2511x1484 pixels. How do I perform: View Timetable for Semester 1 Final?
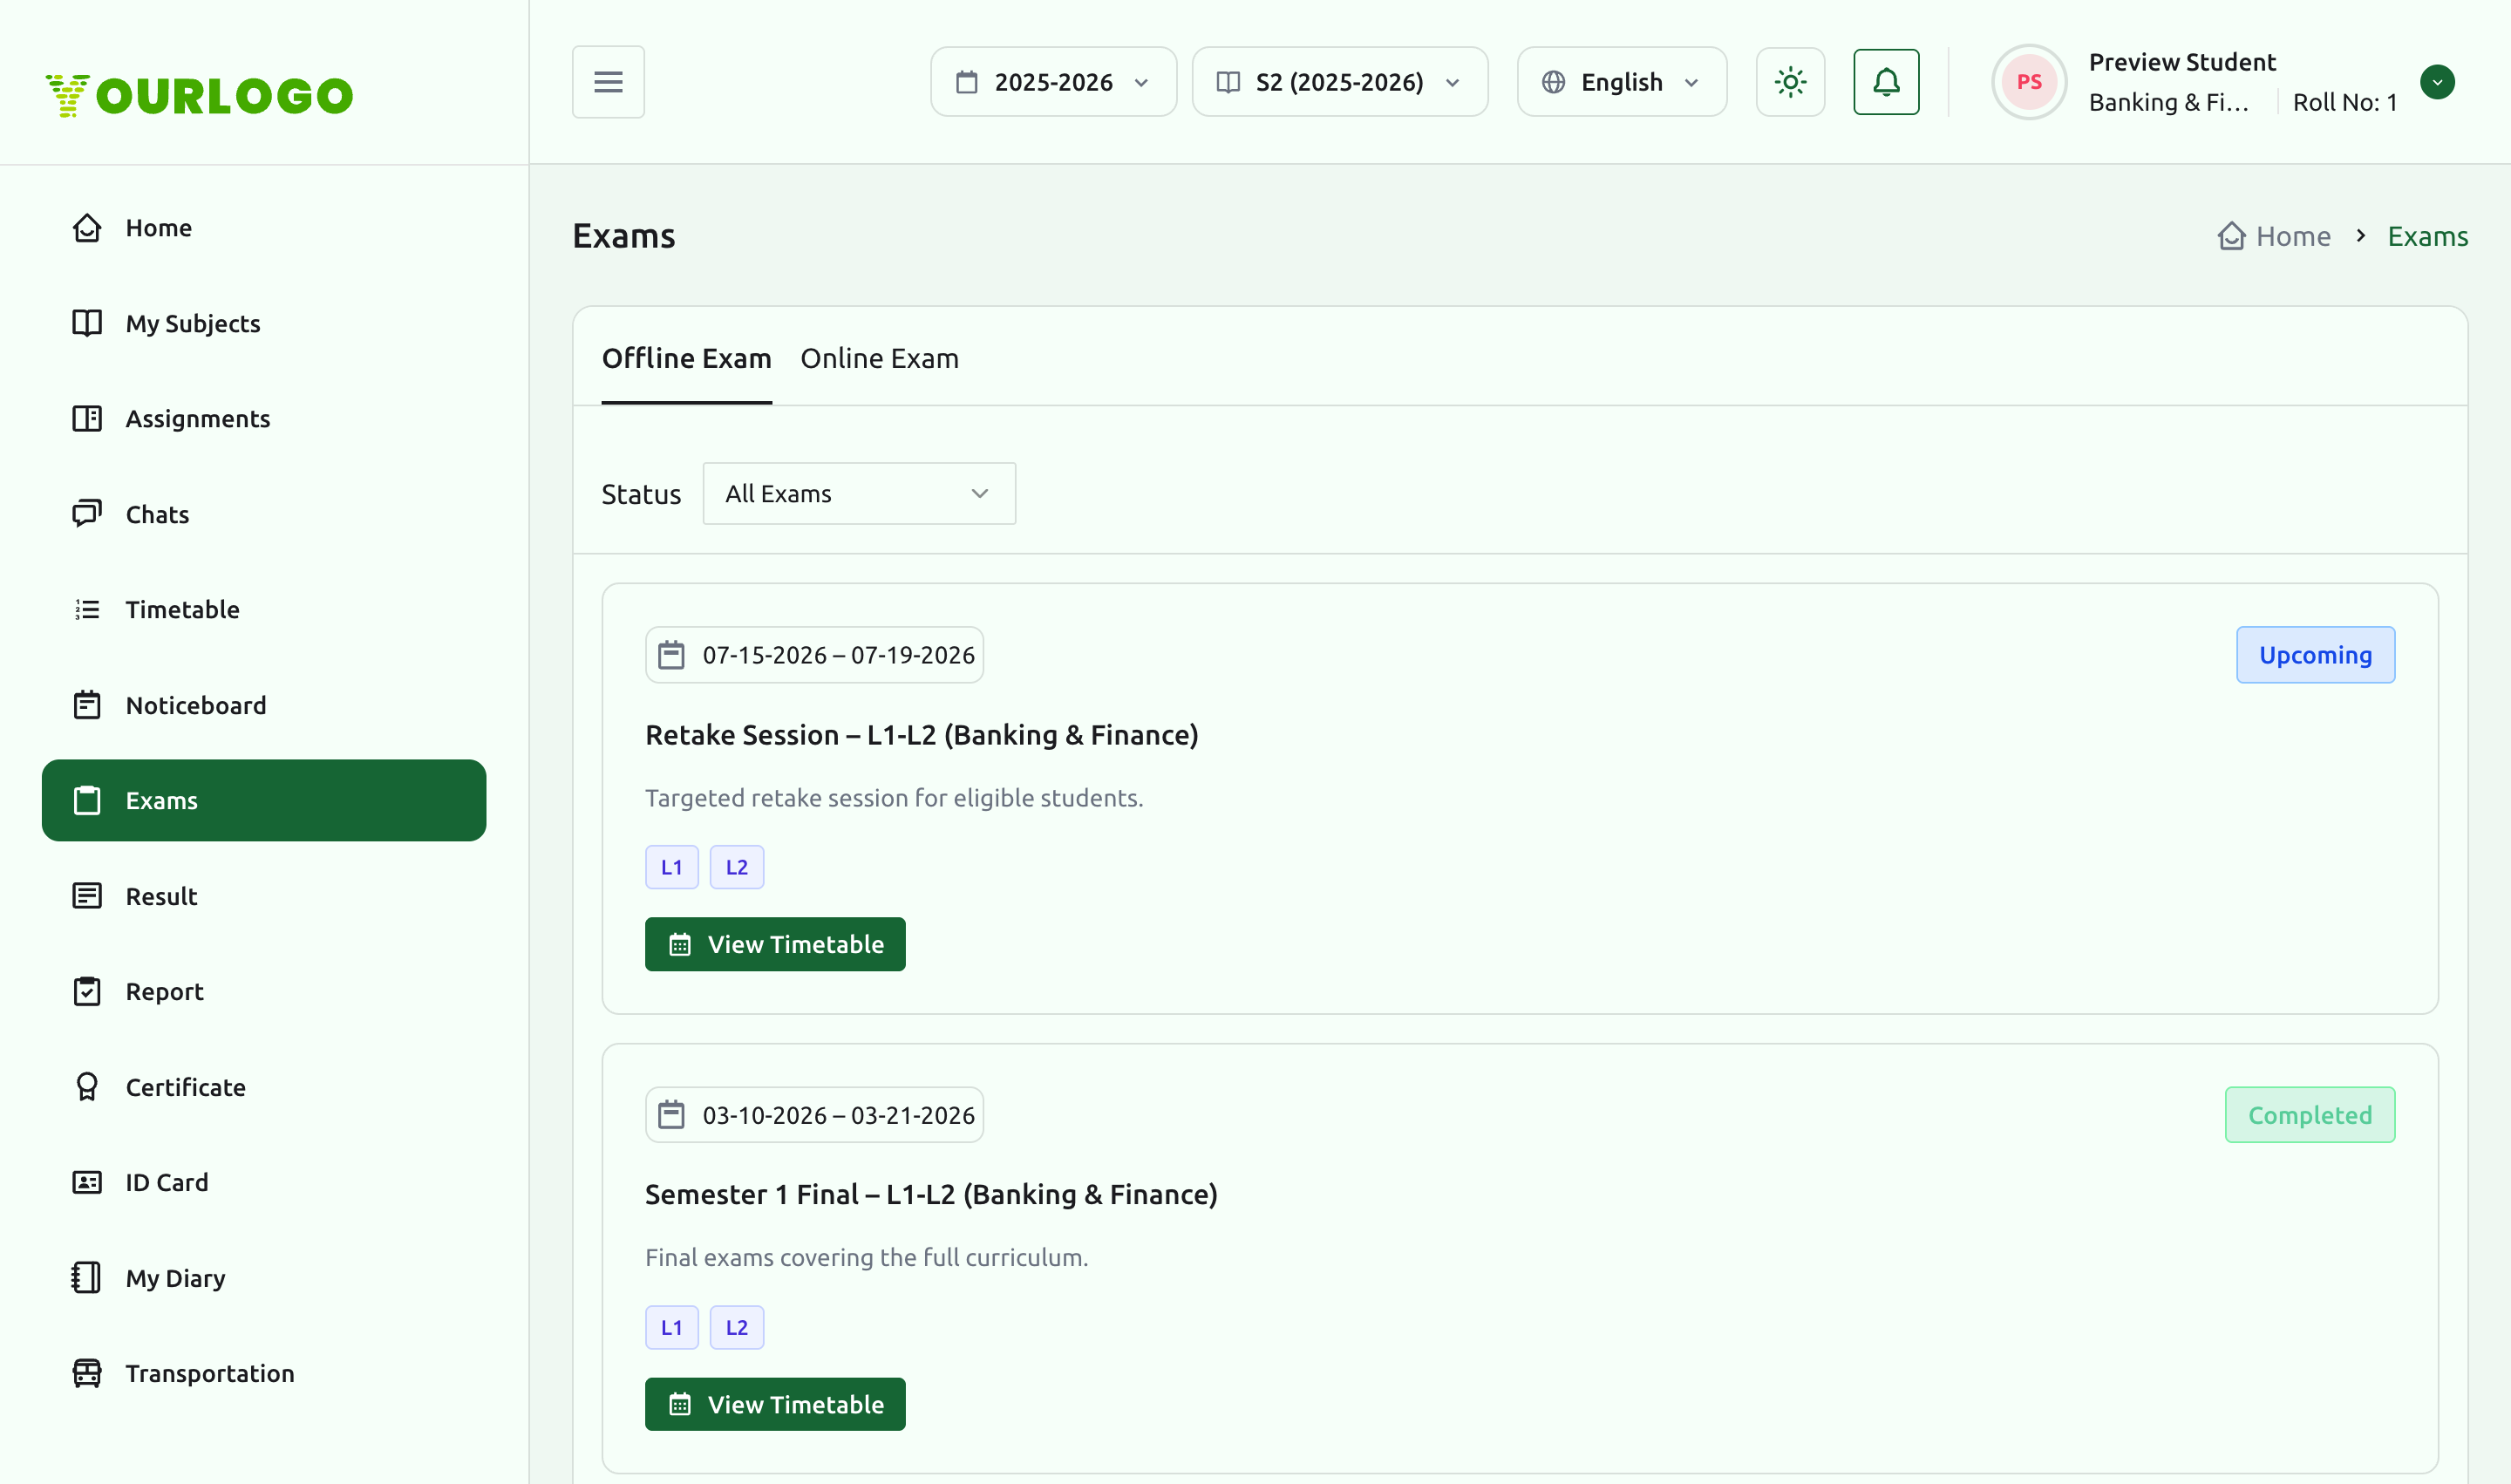pyautogui.click(x=775, y=1404)
